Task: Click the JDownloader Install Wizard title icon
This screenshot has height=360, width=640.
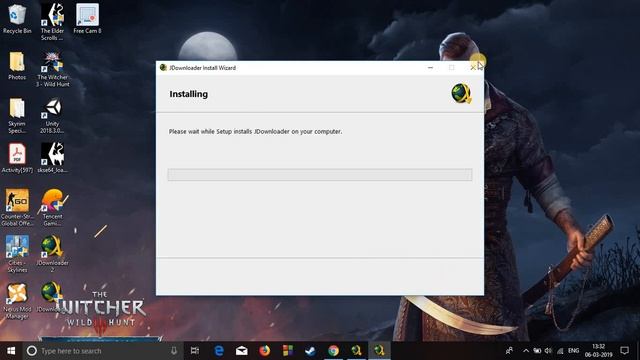Action: (163, 68)
